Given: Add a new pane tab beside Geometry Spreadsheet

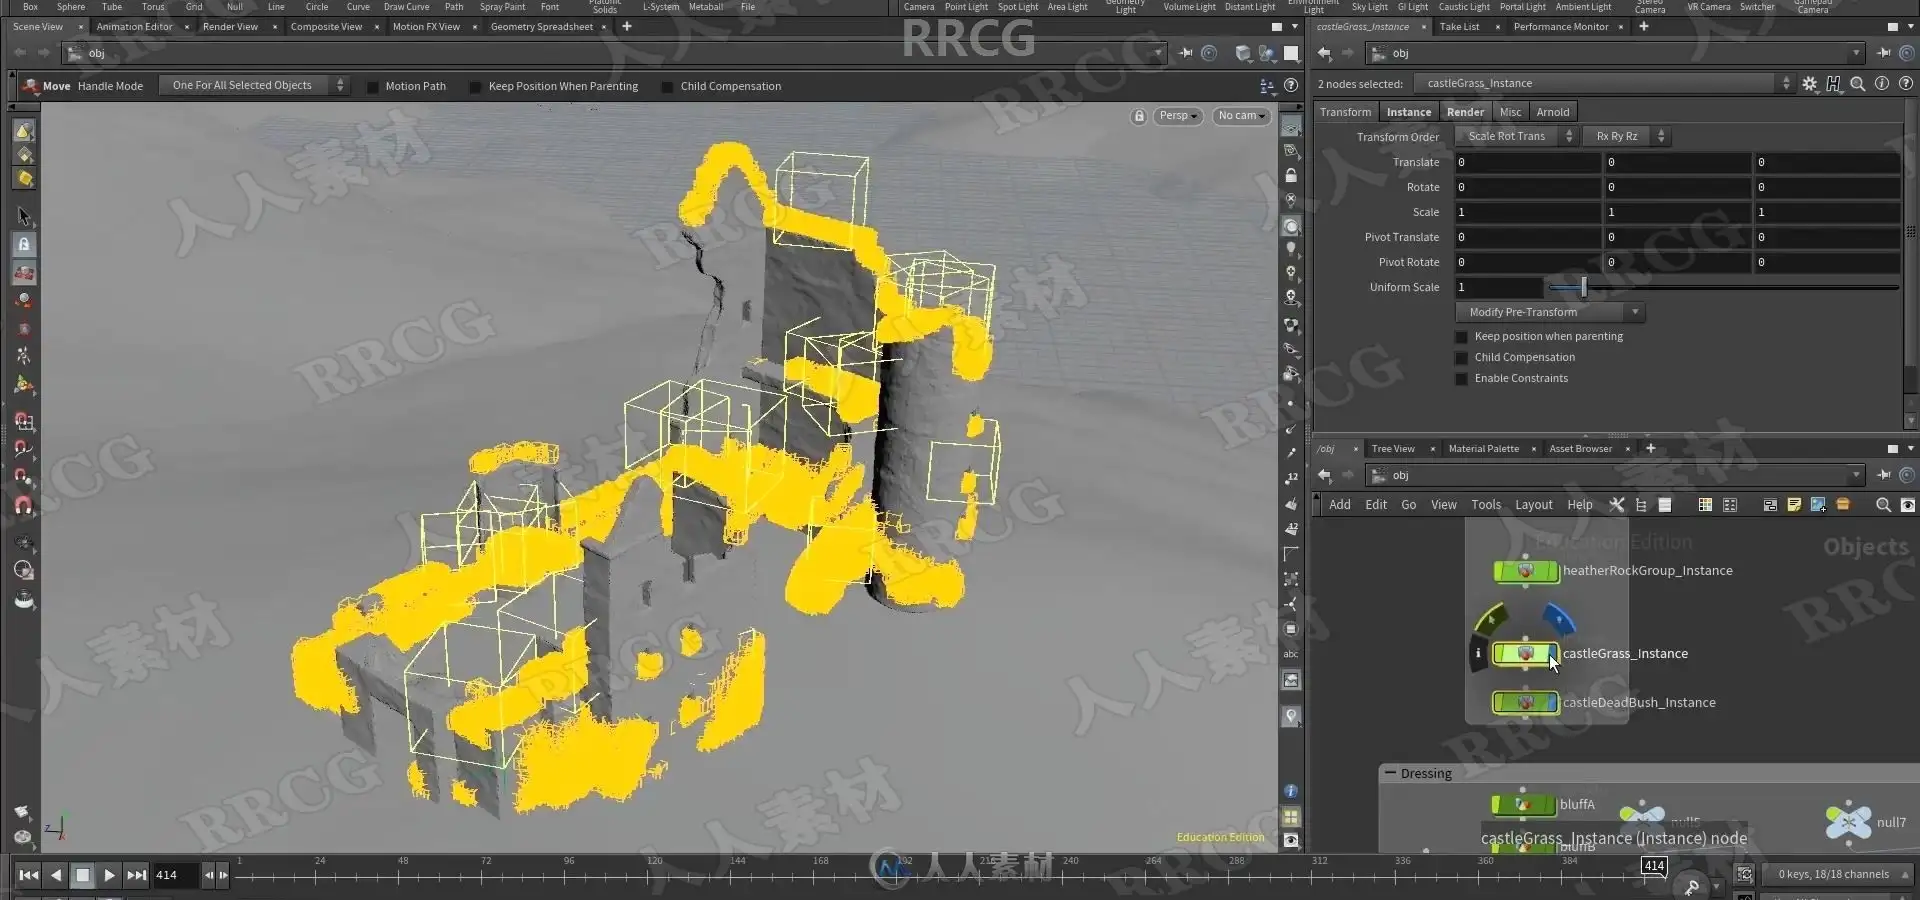Looking at the screenshot, I should tap(627, 27).
